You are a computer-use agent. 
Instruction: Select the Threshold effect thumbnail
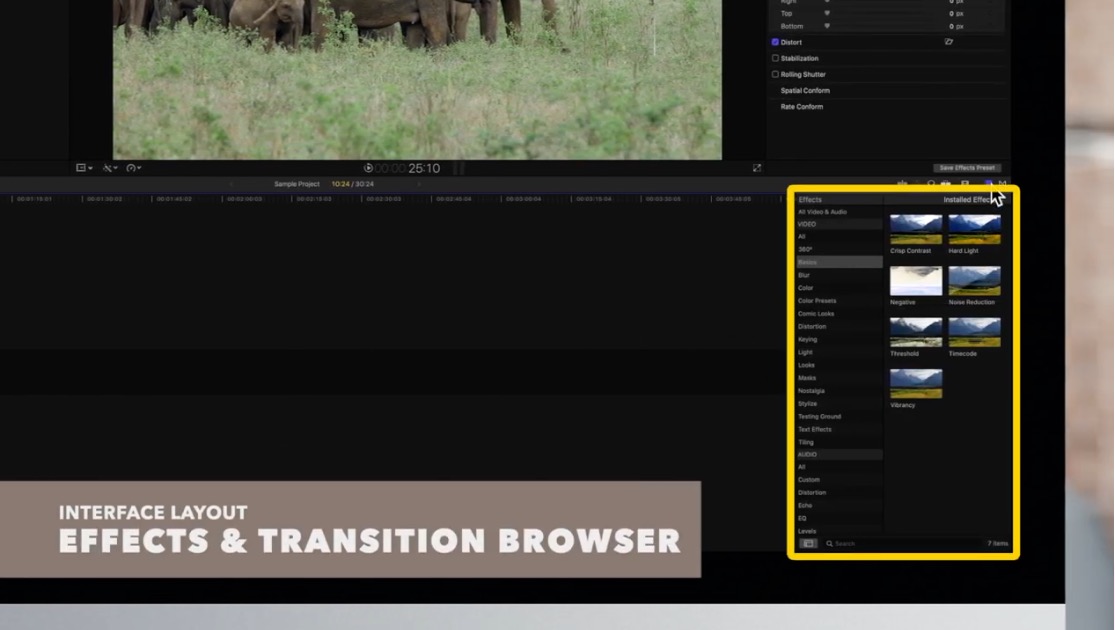[916, 332]
